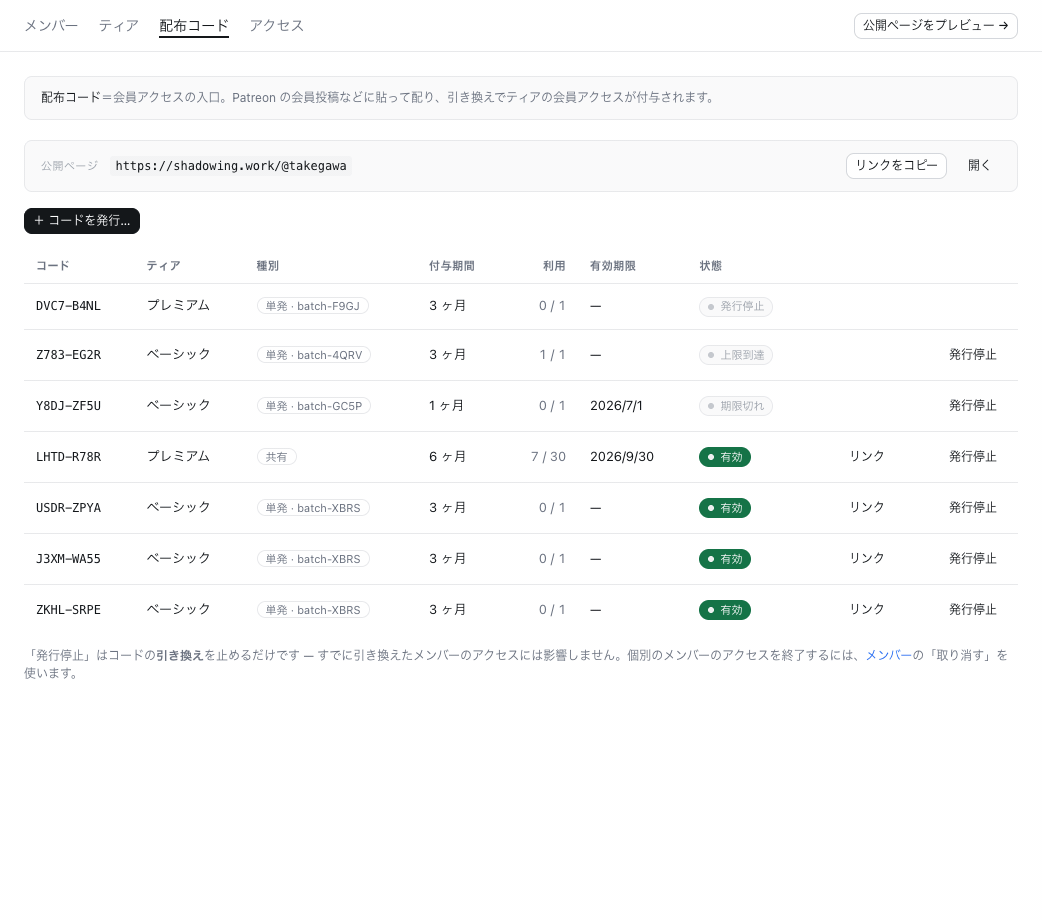Click リンク for code USDR-ZPYA
Image resolution: width=1042 pixels, height=920 pixels.
[x=867, y=508]
